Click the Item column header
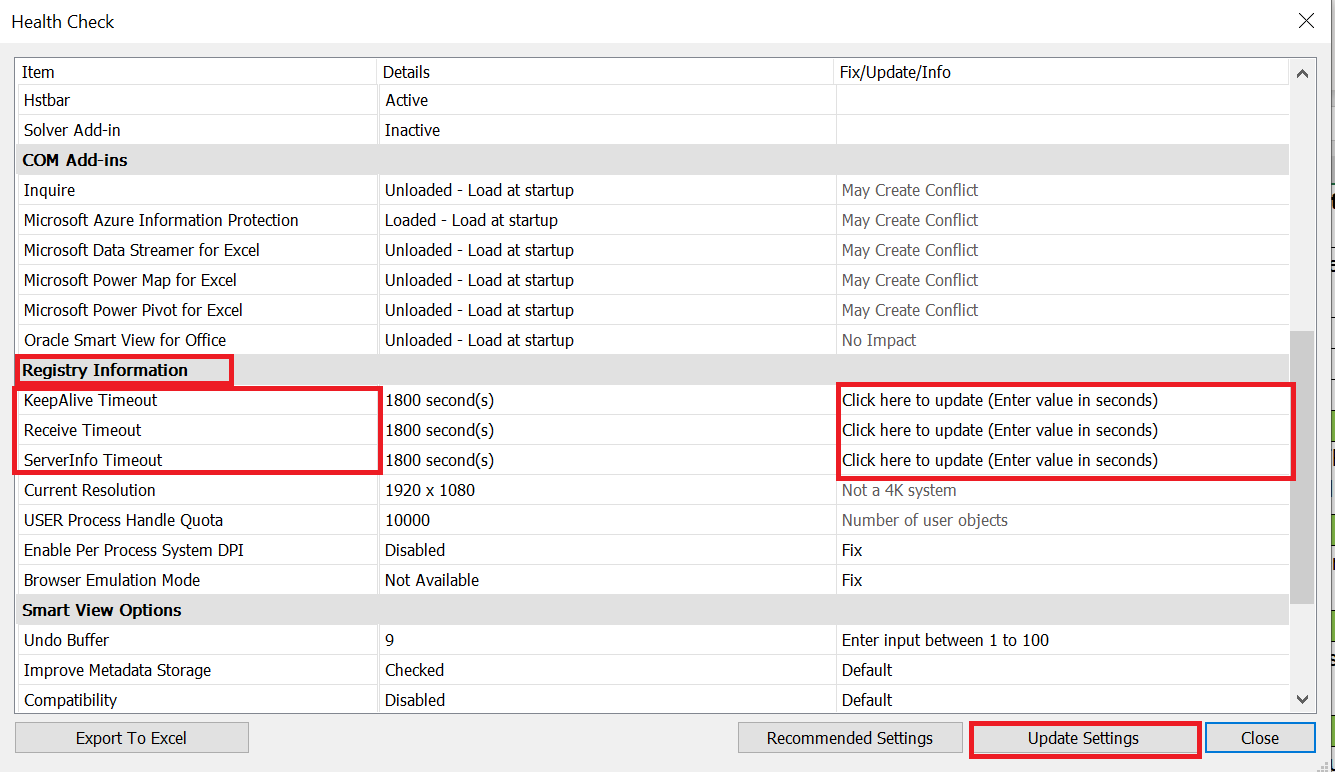Screen dimensions: 1335x772 [38, 72]
